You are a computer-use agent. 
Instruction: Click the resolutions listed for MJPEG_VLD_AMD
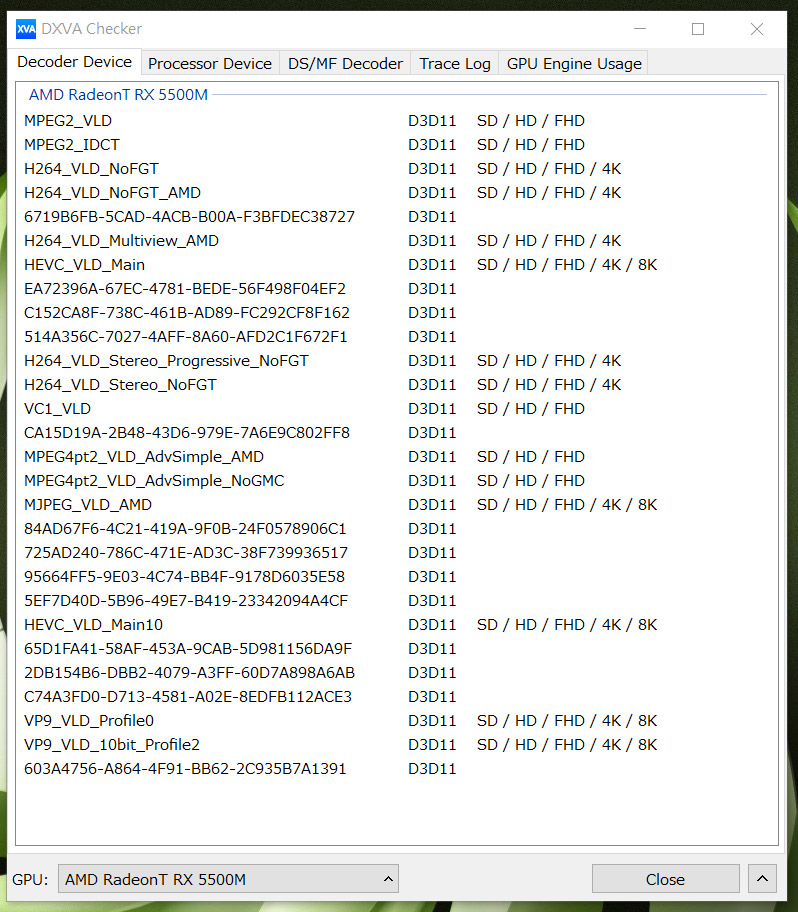[567, 504]
